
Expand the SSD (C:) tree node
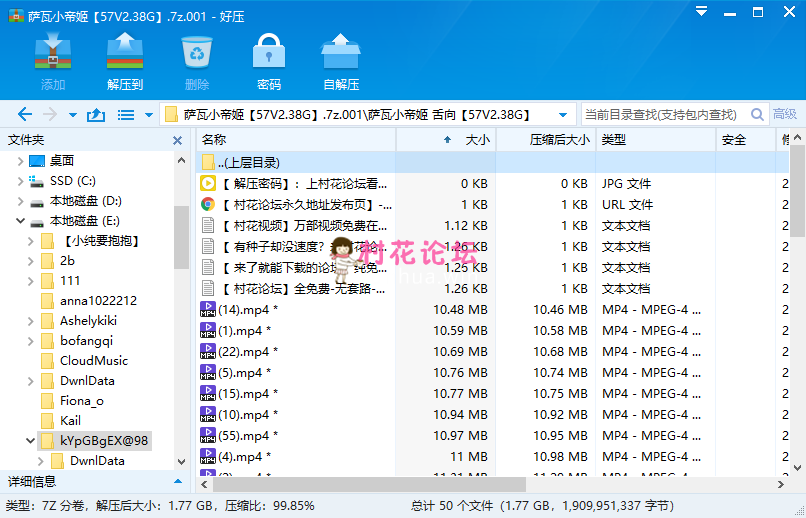tap(20, 181)
